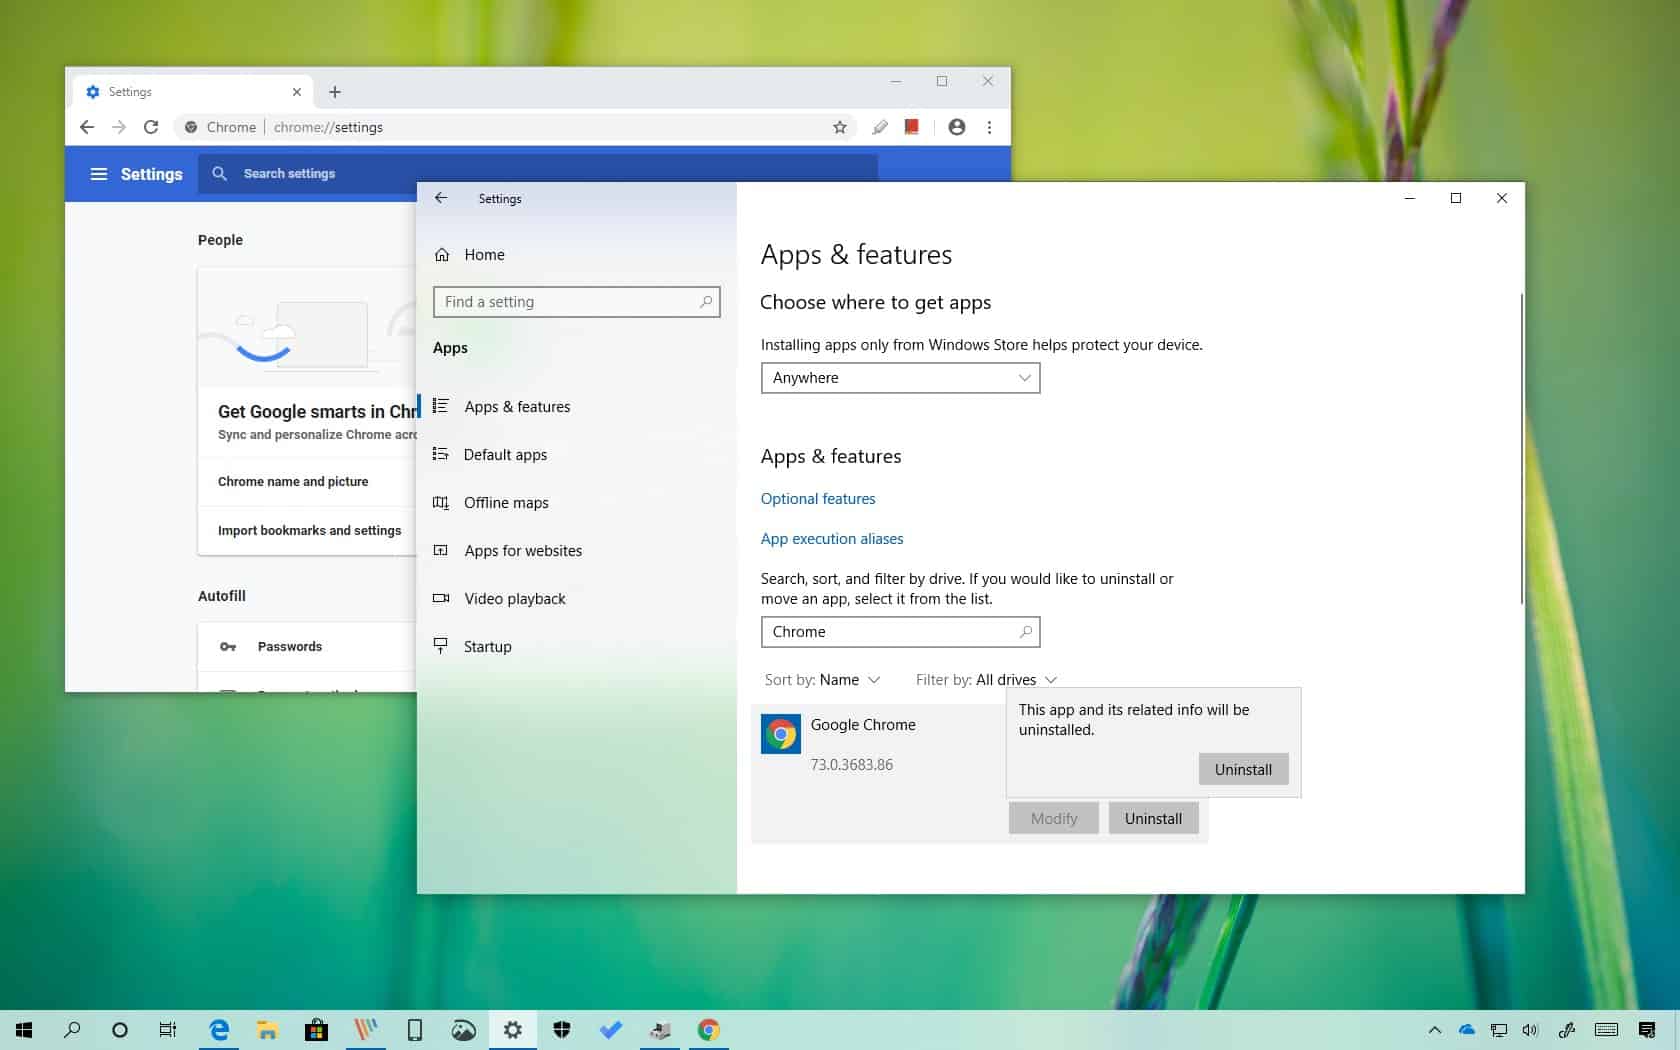Viewport: 1680px width, 1050px height.
Task: Click the red extension icon in Chrome
Action: [912, 127]
